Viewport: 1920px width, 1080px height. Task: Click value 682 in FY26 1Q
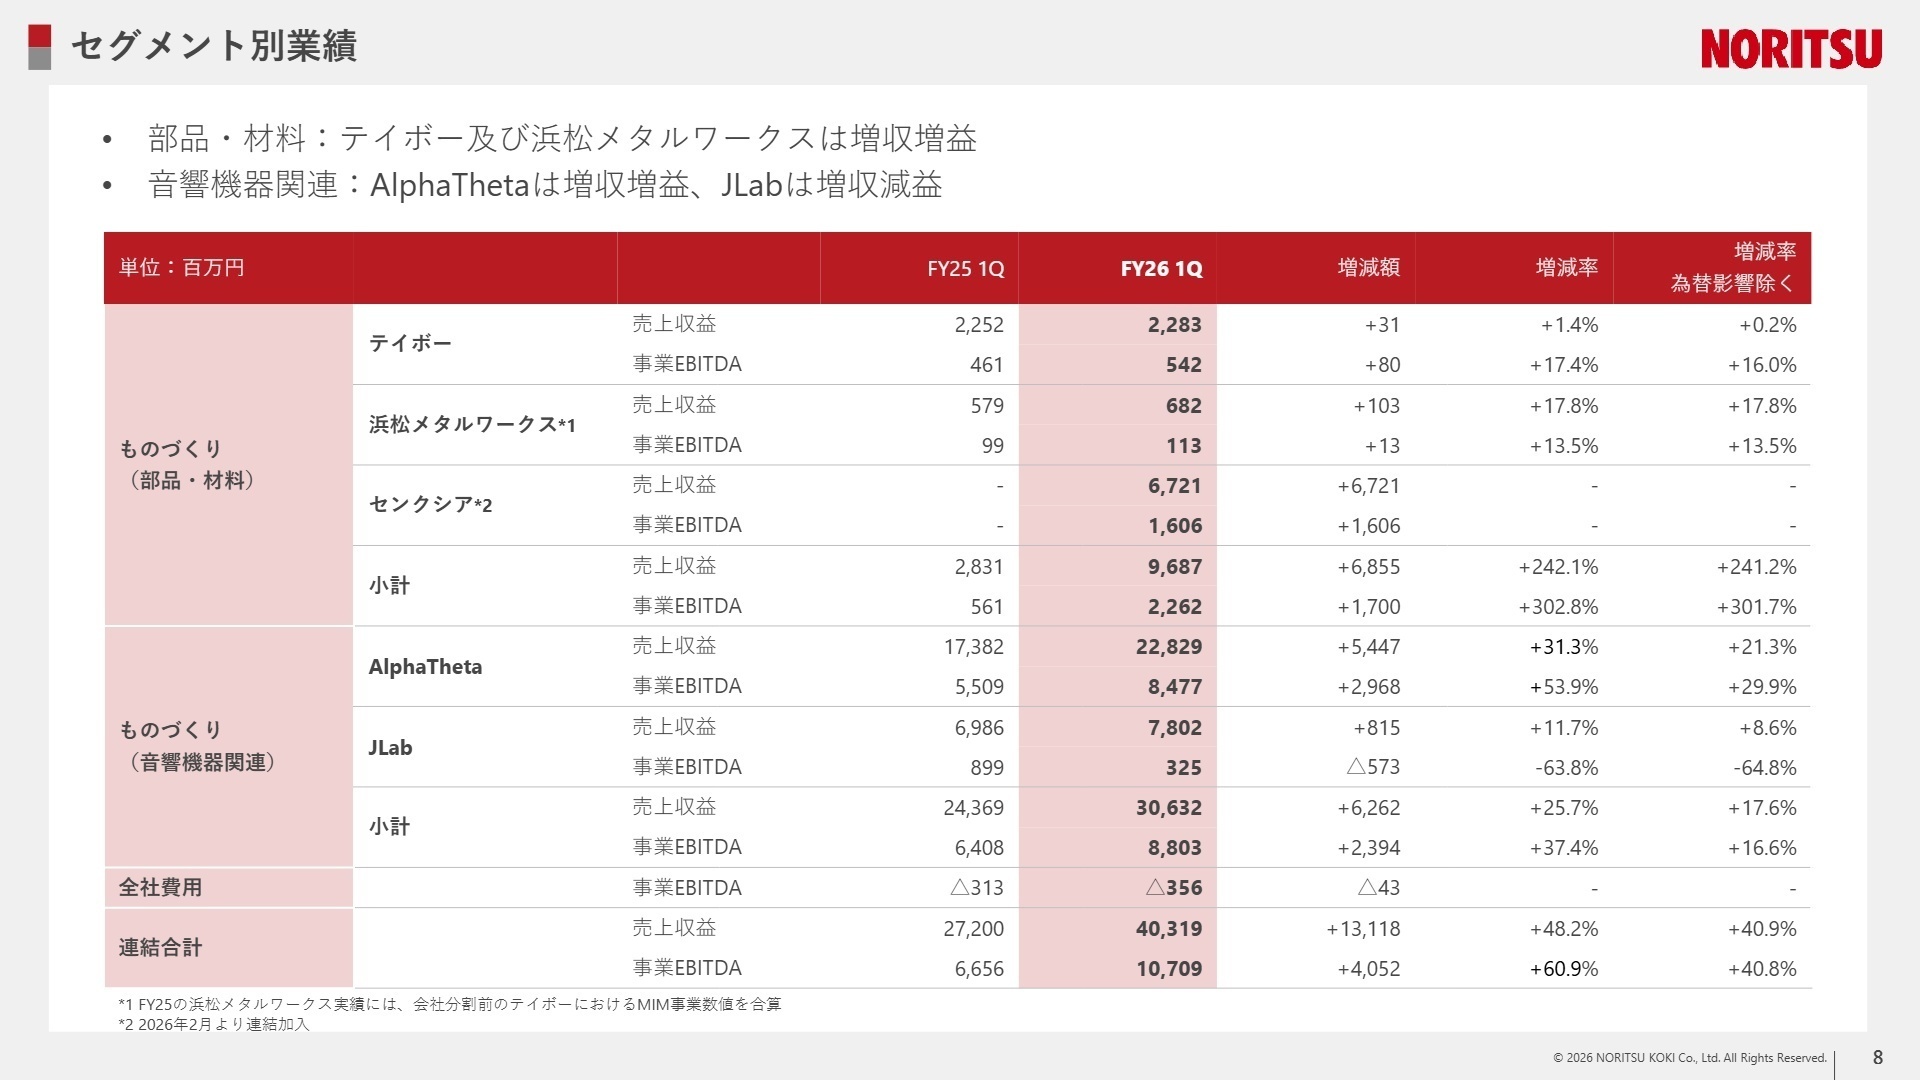coord(1183,406)
